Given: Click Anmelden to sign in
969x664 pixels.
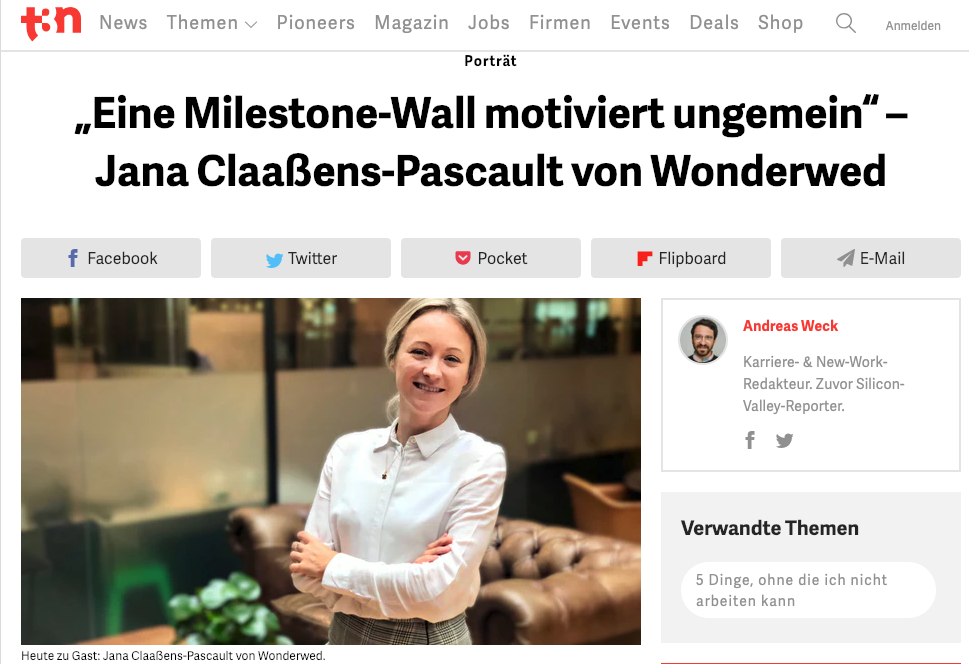Looking at the screenshot, I should click(x=913, y=26).
